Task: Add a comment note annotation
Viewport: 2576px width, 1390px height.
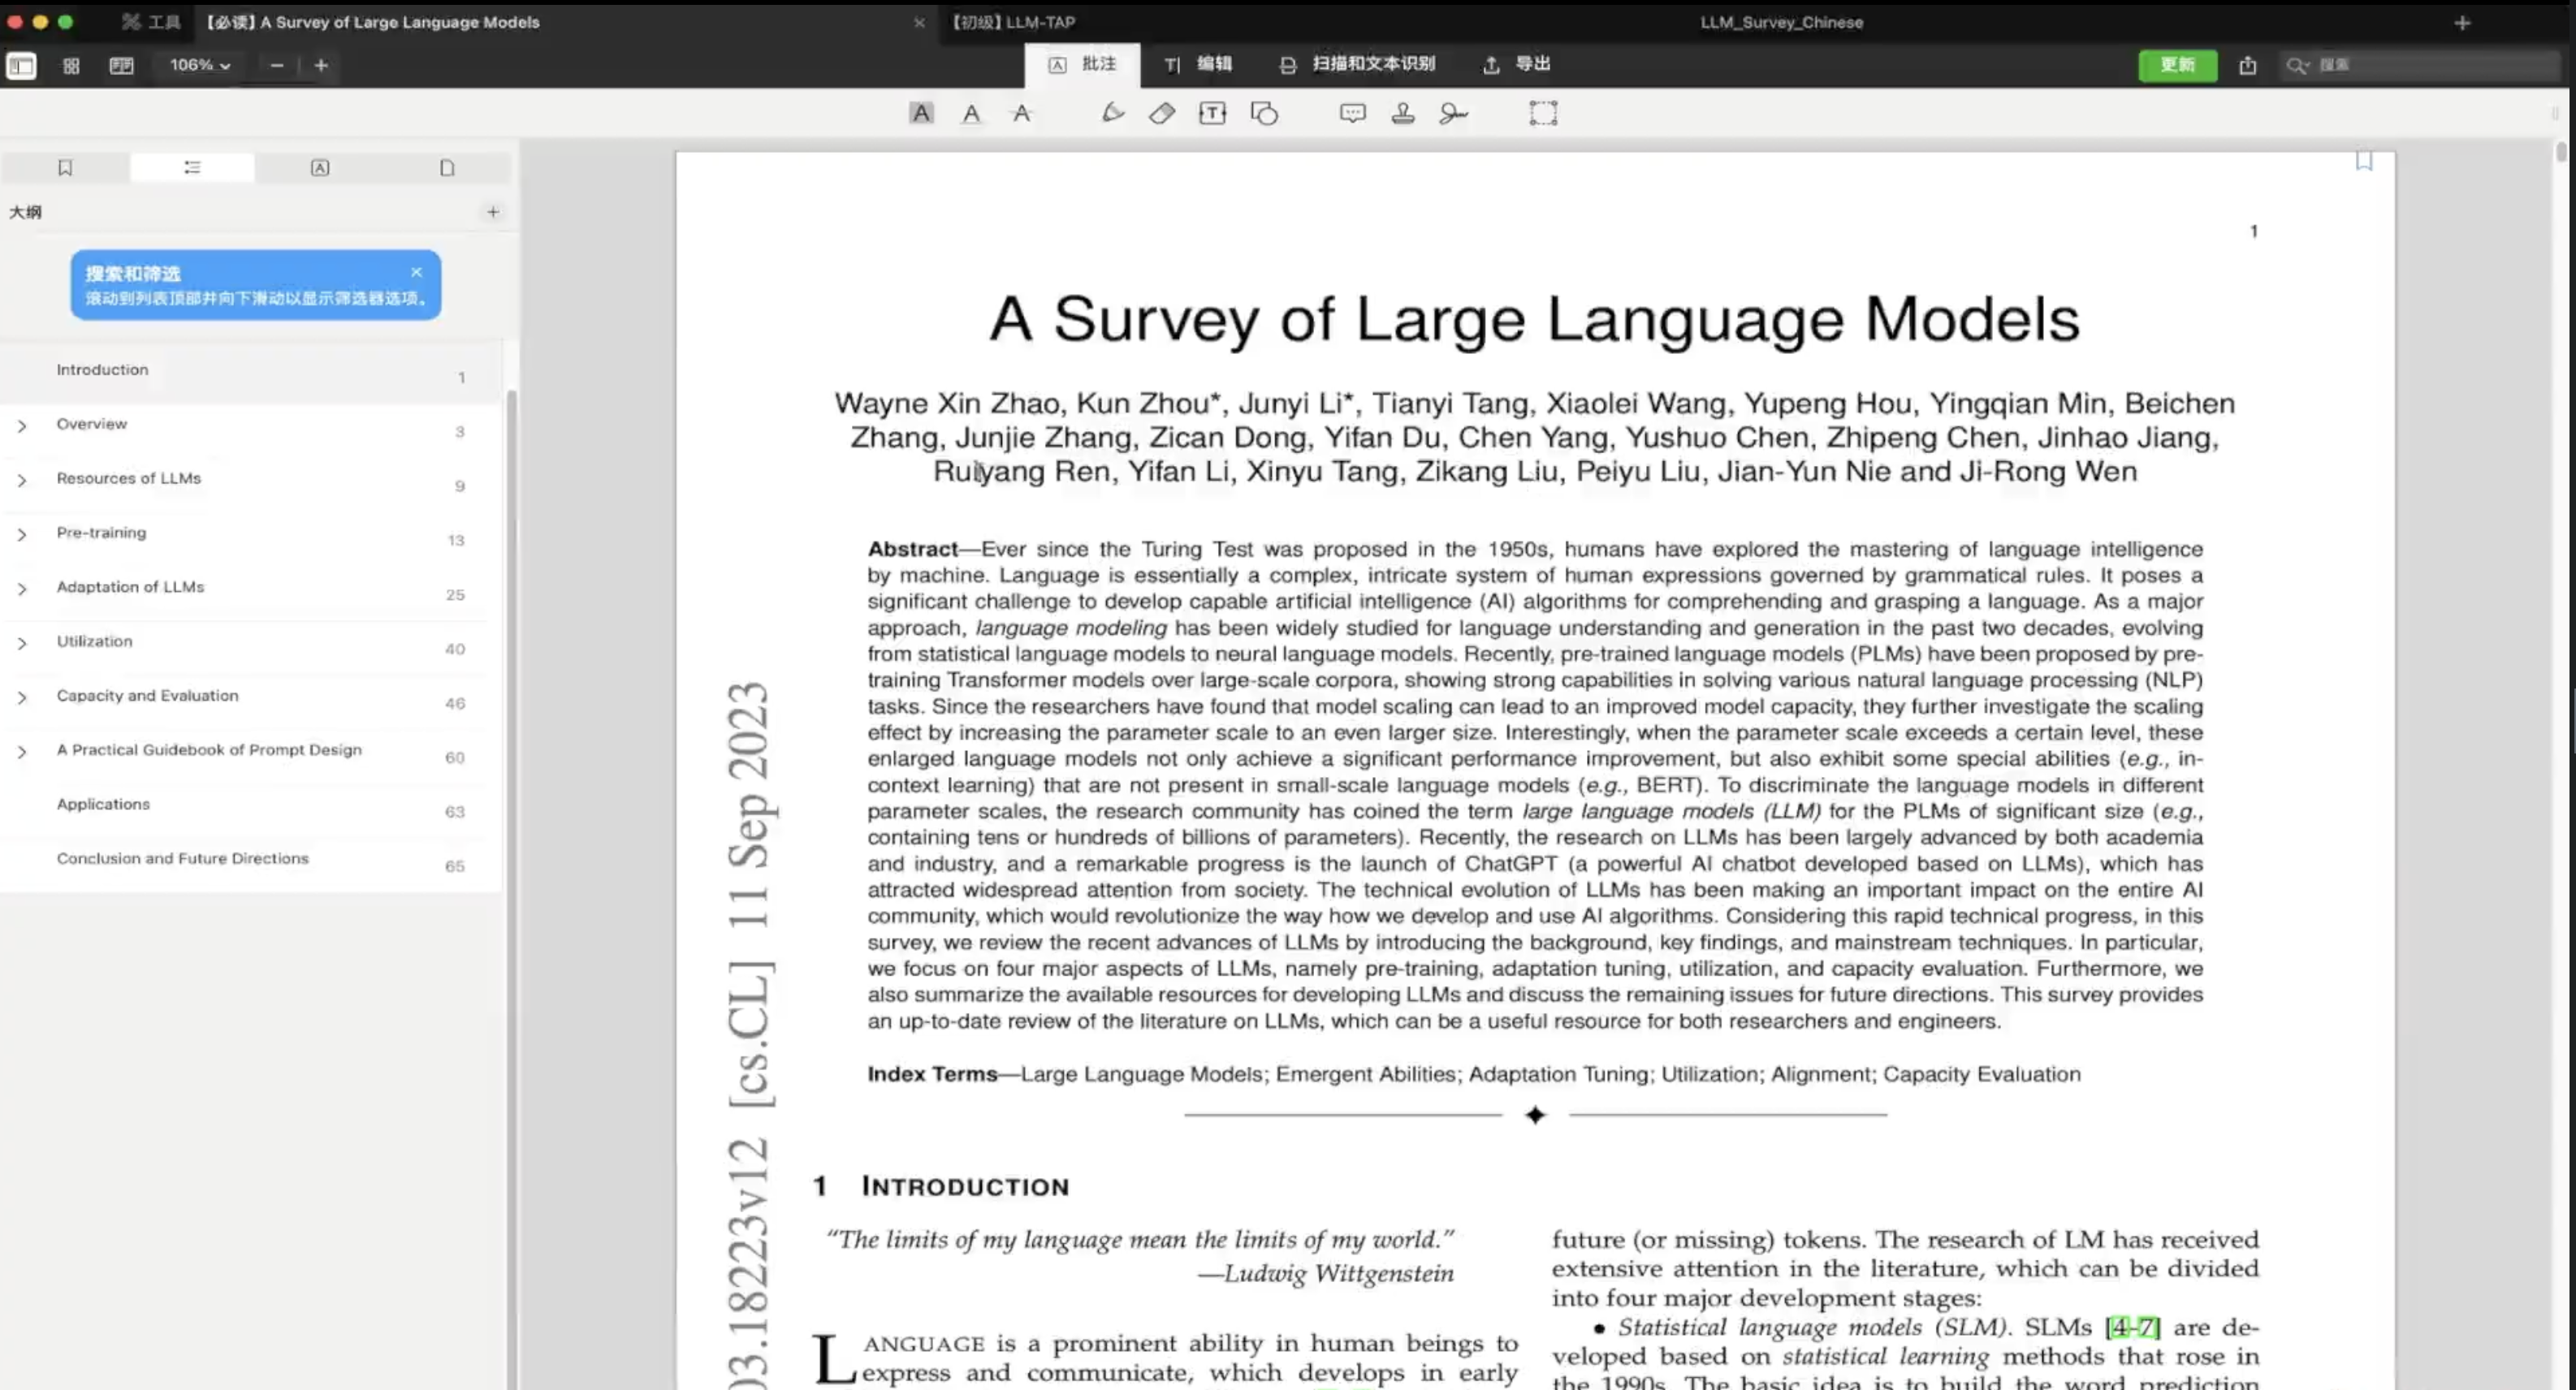Action: (x=1352, y=113)
